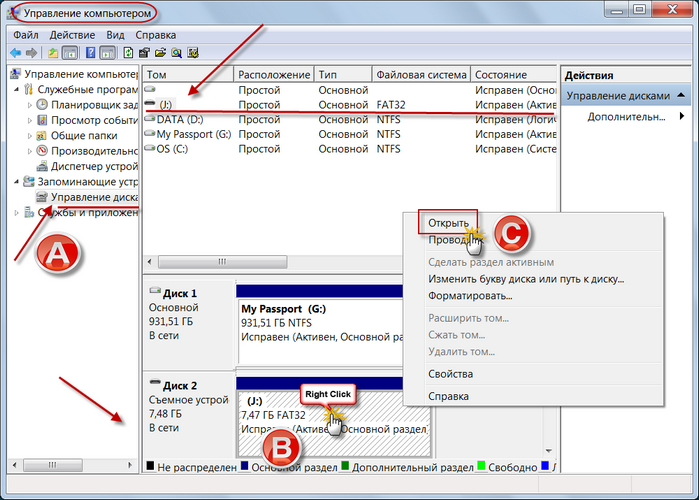Choose Изменить букву диска или путь

(526, 279)
